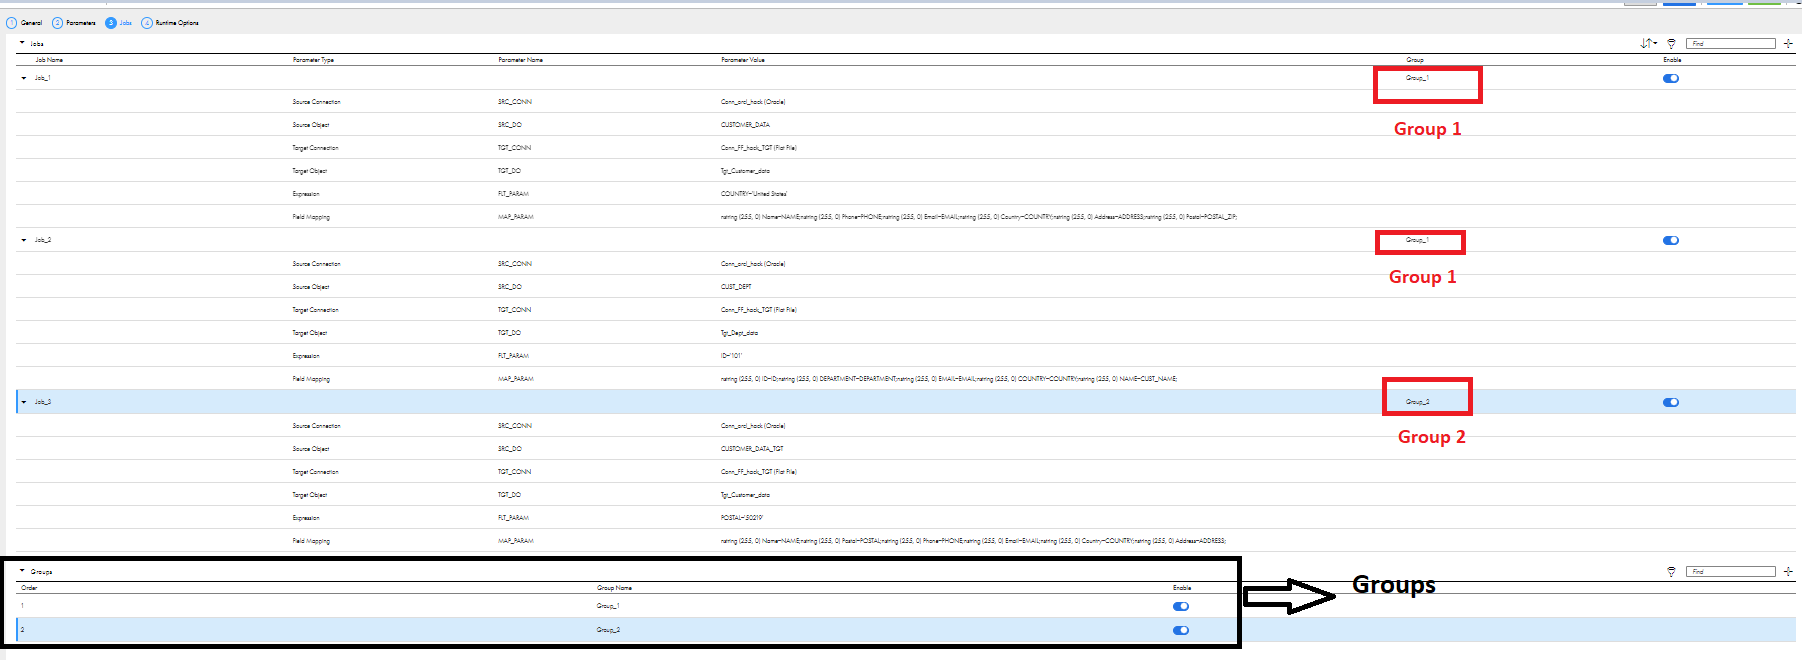Viewport: 1802px width, 660px height.
Task: Click the Parameter Value column header
Action: point(743,60)
